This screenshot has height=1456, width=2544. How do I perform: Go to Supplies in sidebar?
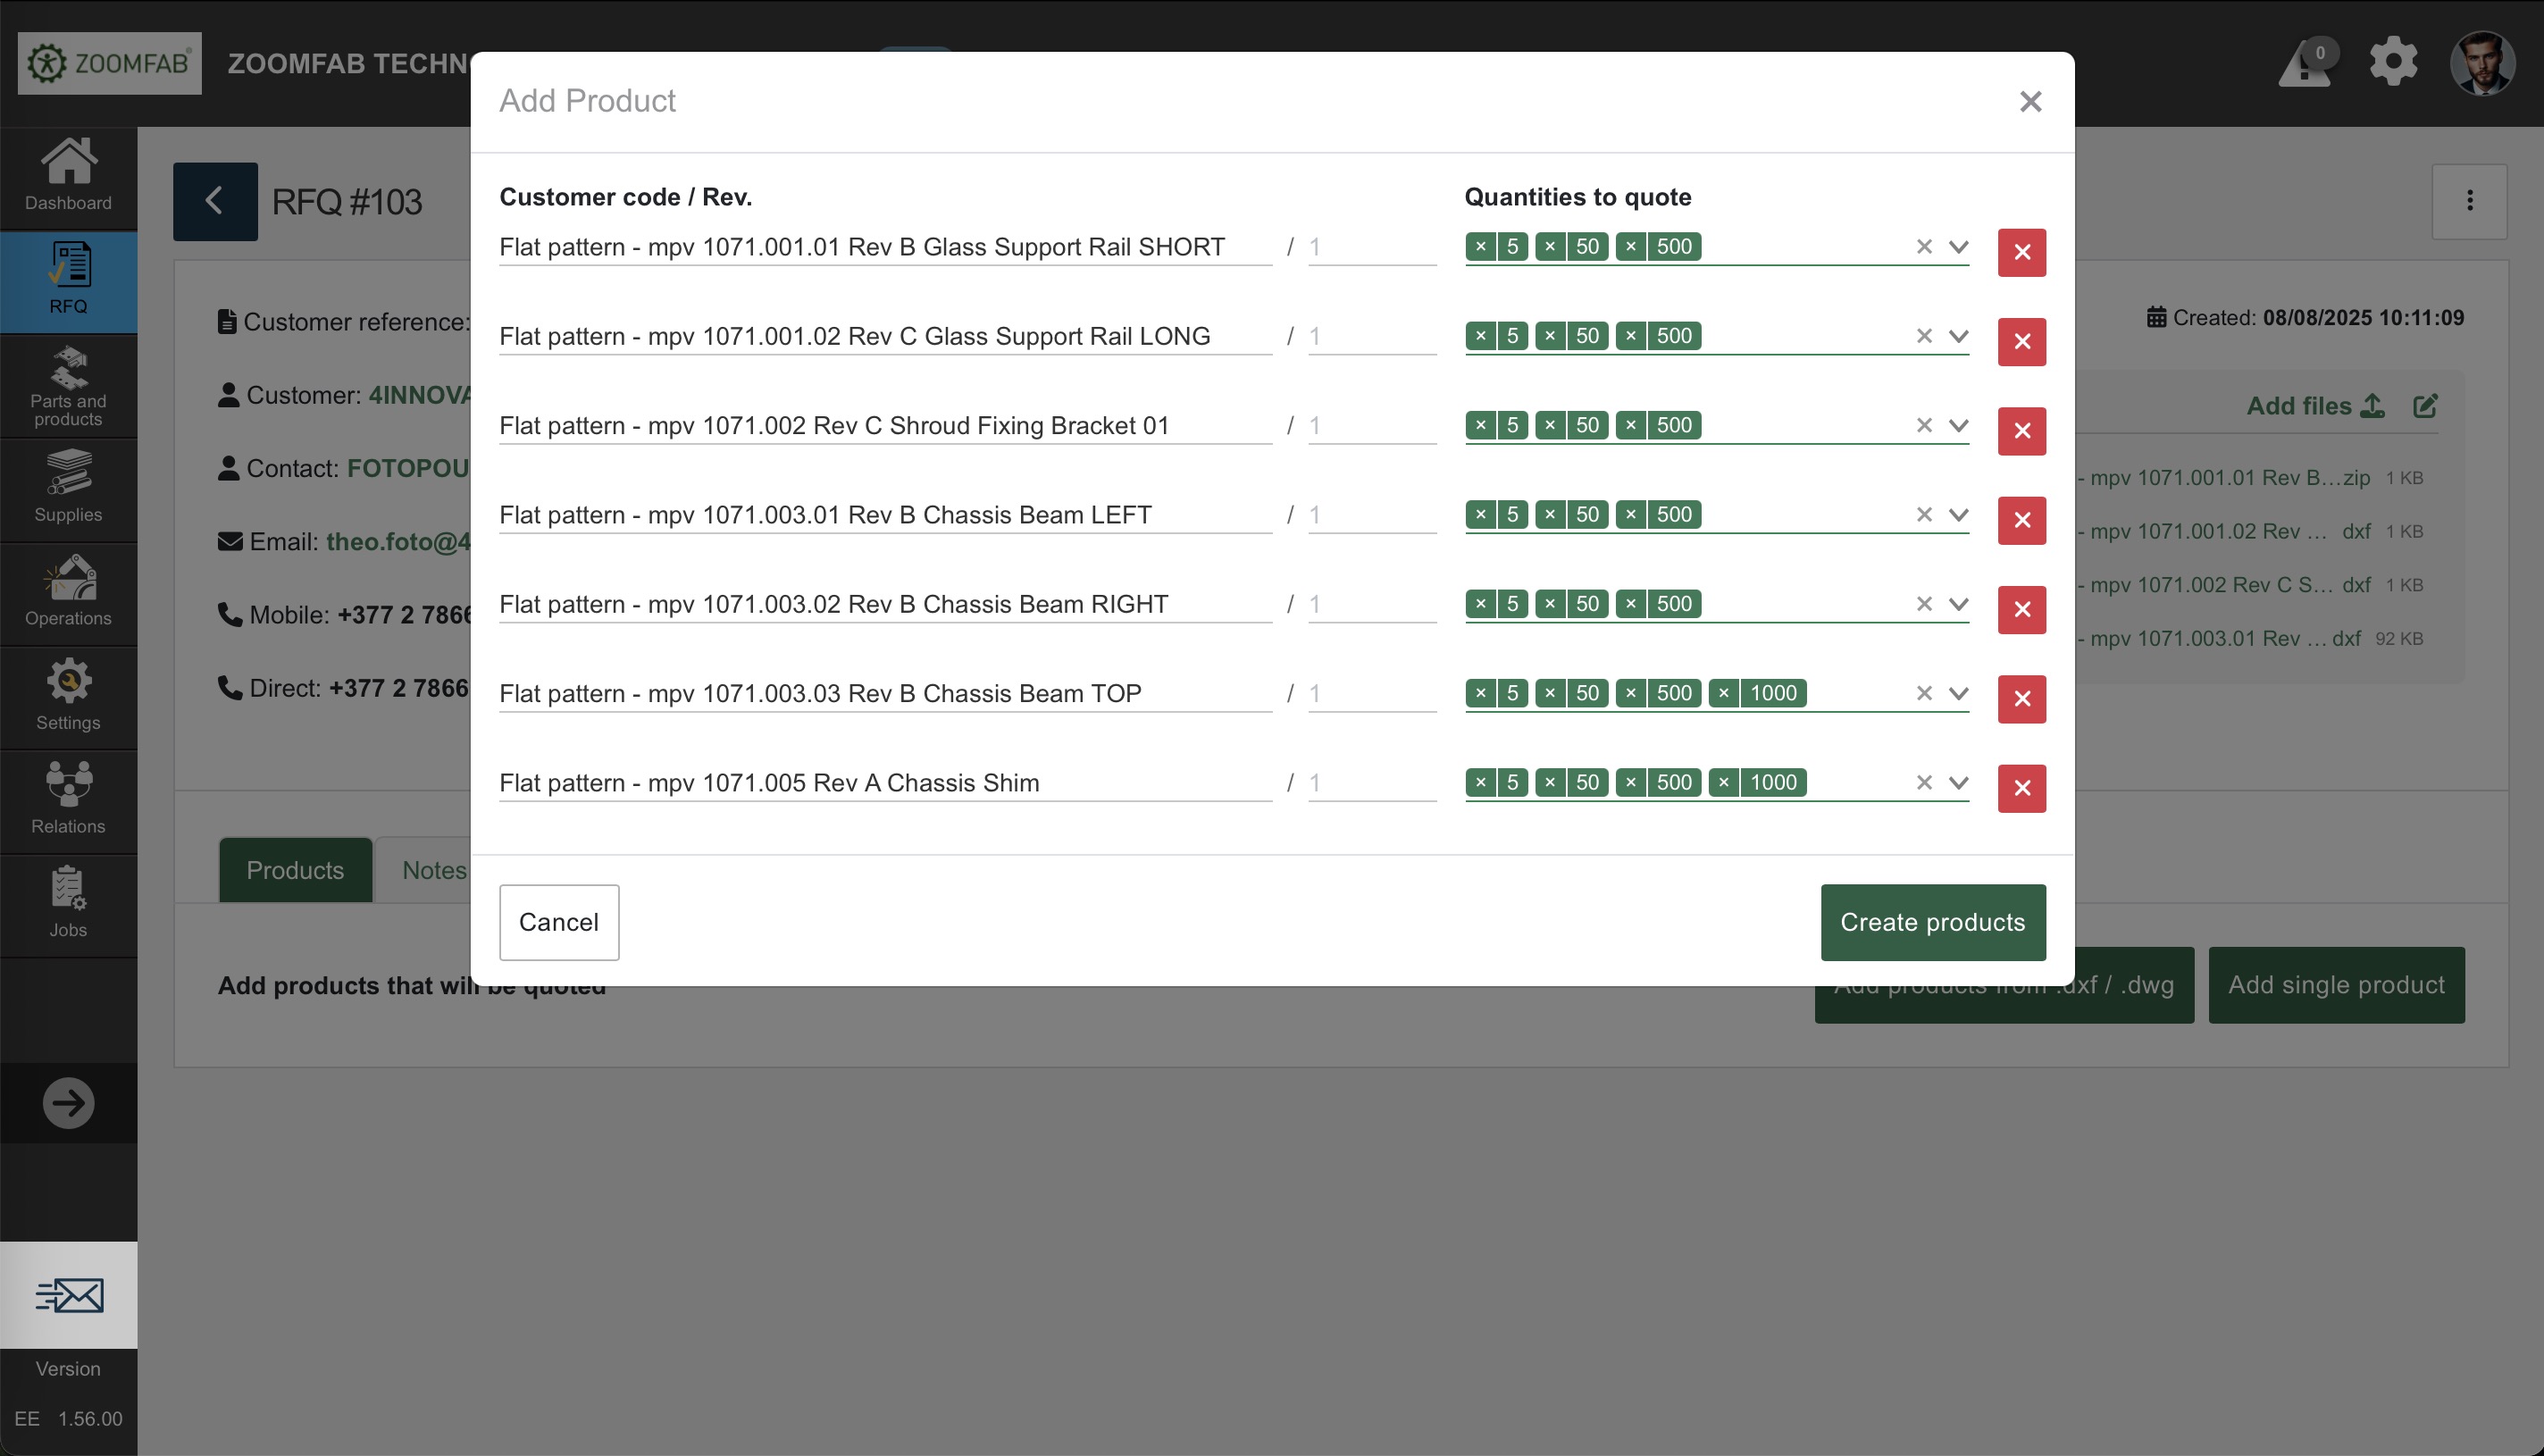[68, 487]
